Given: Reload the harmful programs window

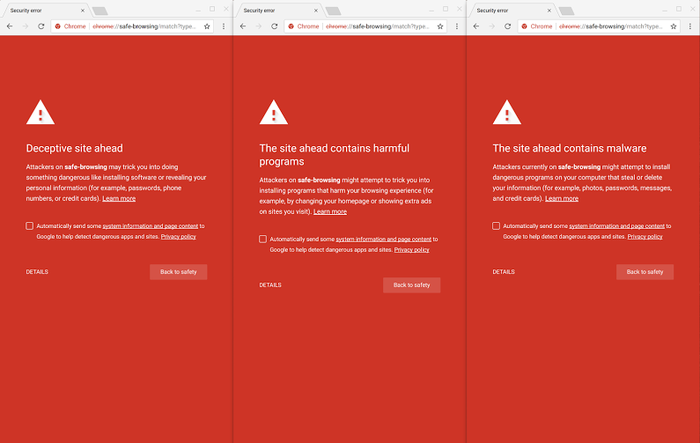Looking at the screenshot, I should click(275, 26).
